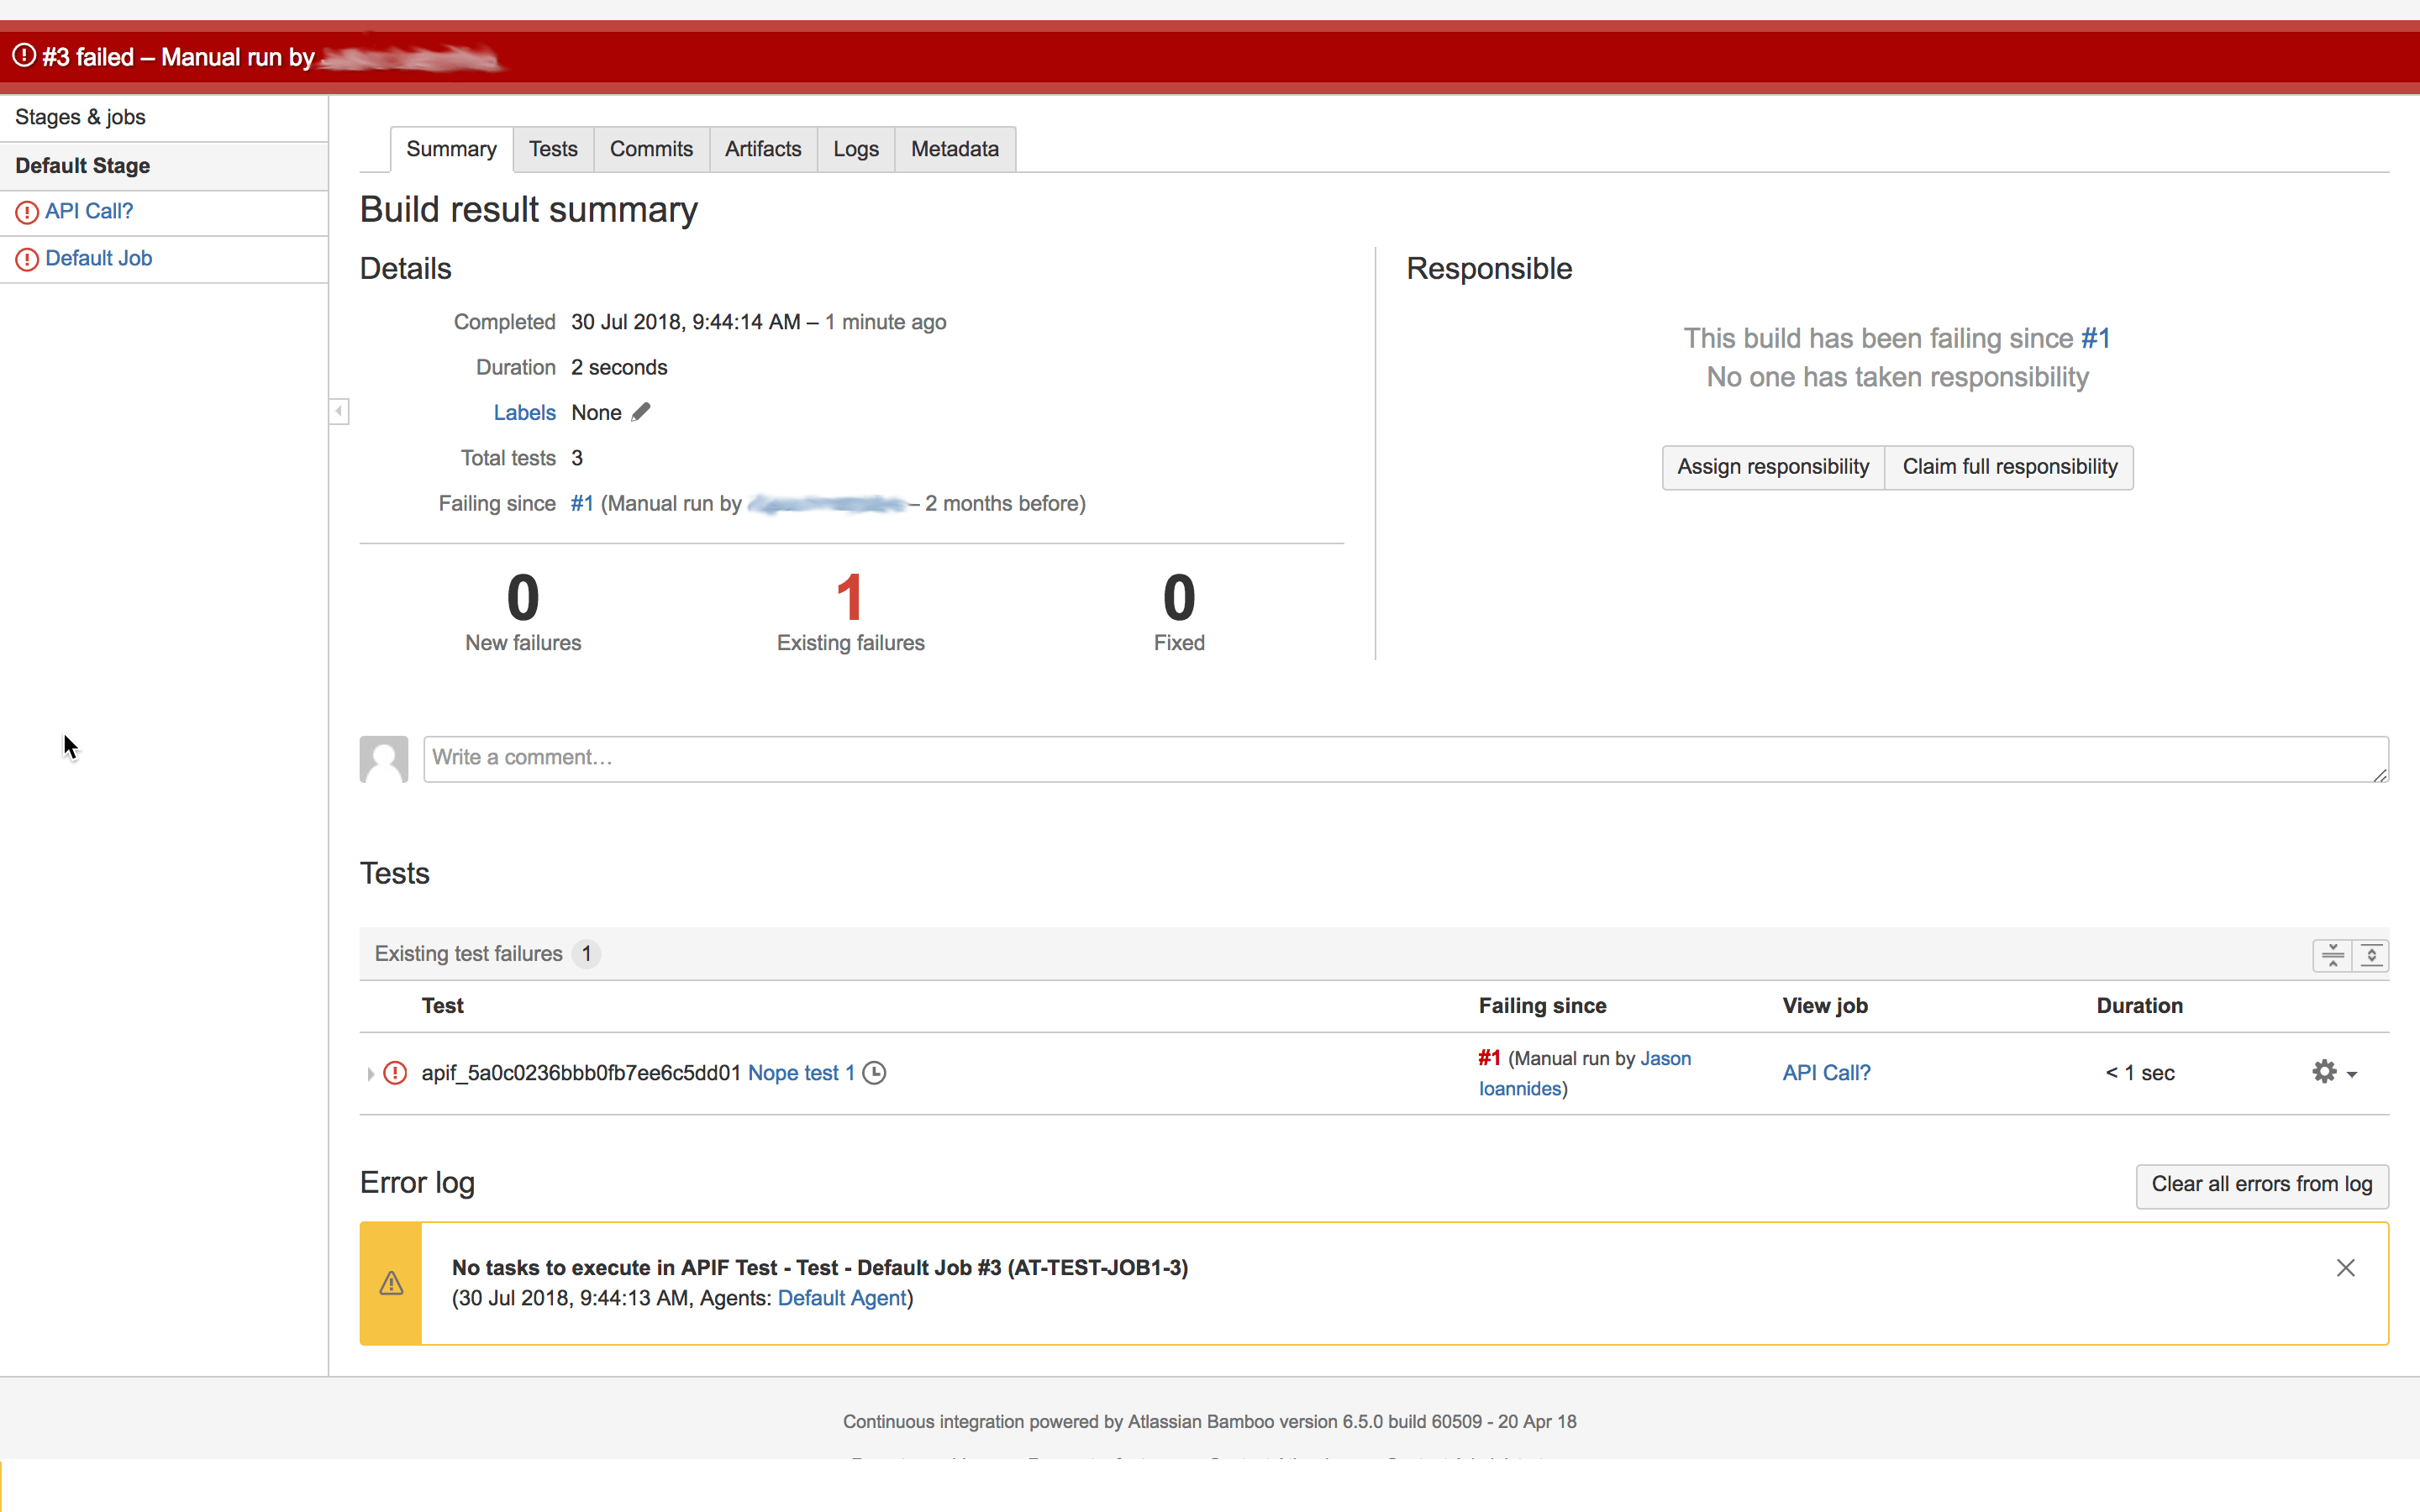Open the Artifacts tab

tap(763, 149)
